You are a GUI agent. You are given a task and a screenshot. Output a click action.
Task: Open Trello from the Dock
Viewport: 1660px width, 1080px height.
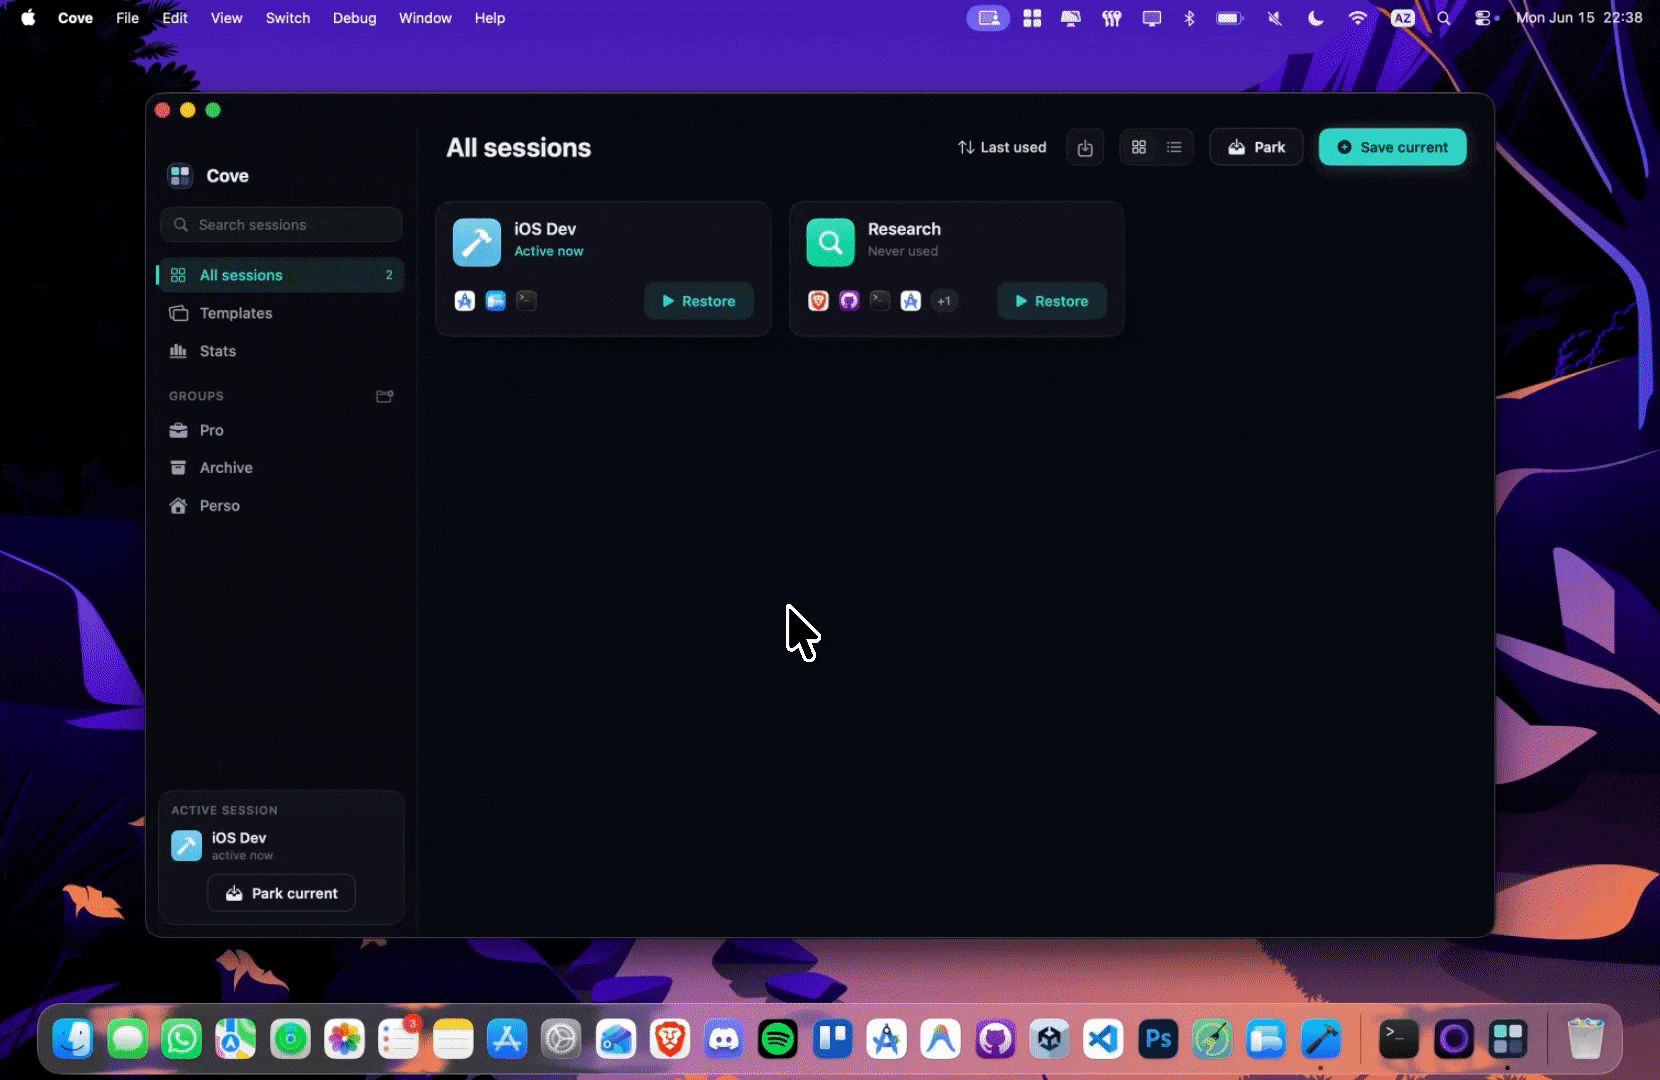832,1040
